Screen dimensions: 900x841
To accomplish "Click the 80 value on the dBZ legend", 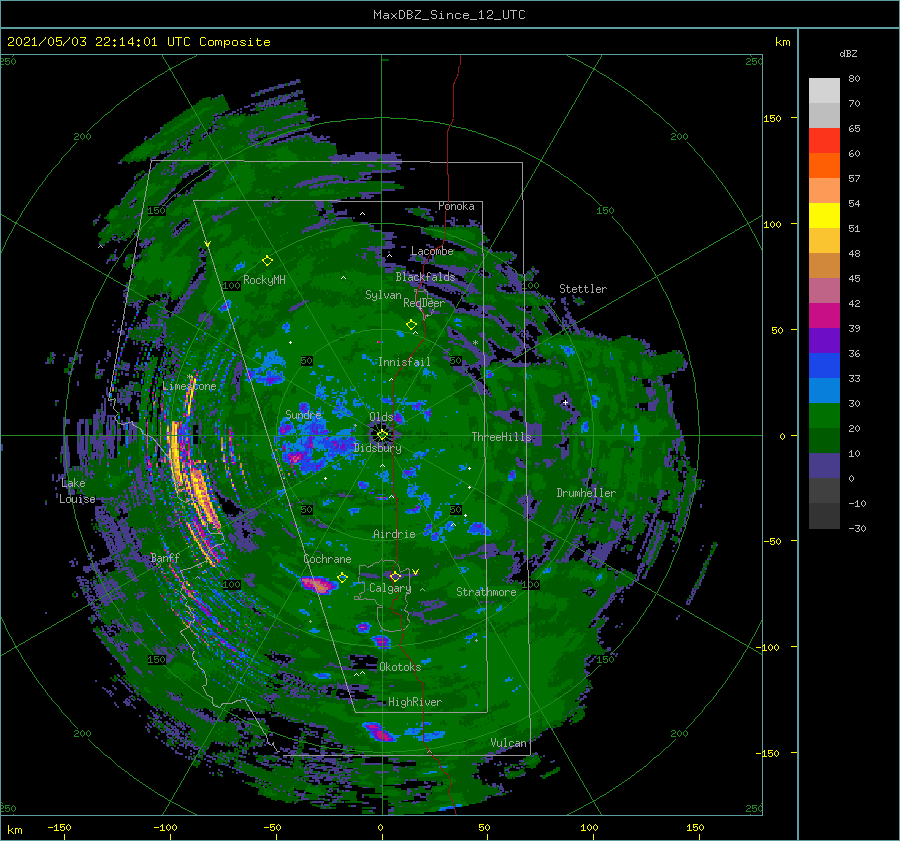I will pos(854,78).
